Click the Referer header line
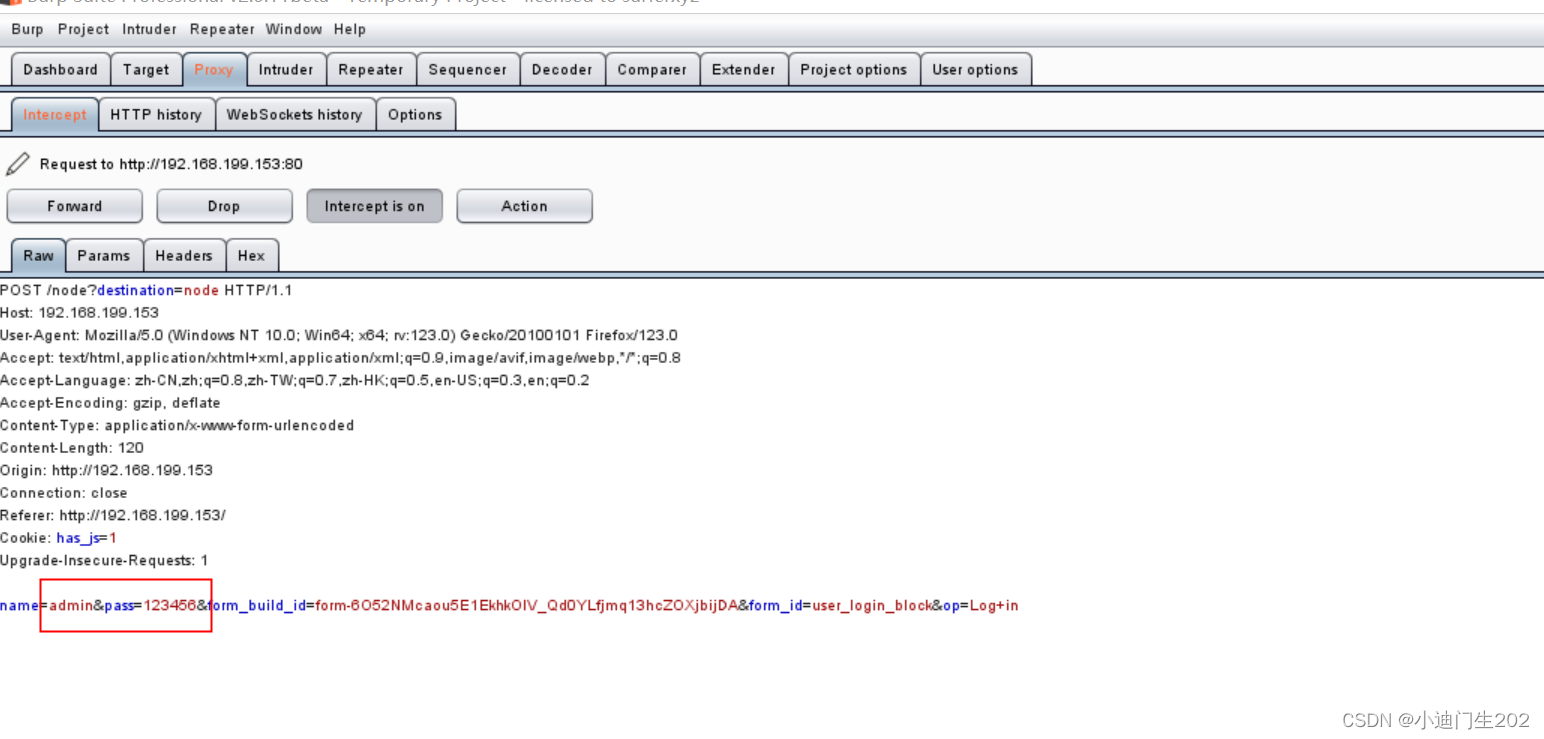 tap(113, 515)
